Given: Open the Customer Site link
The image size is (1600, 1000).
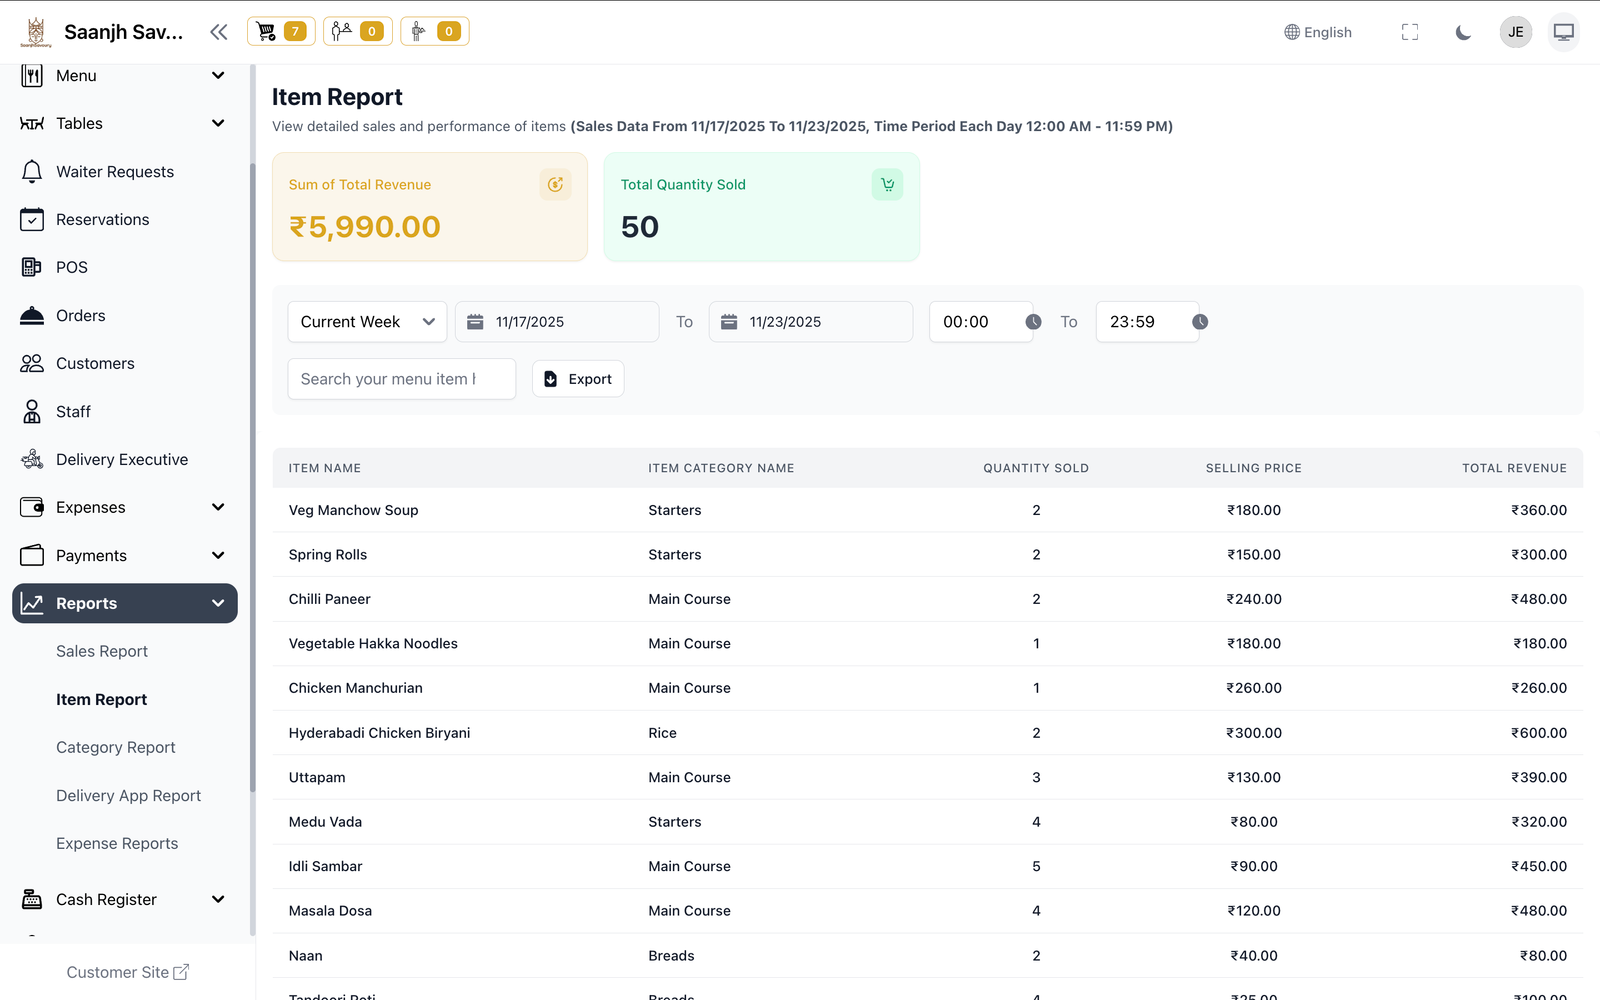Looking at the screenshot, I should (127, 972).
